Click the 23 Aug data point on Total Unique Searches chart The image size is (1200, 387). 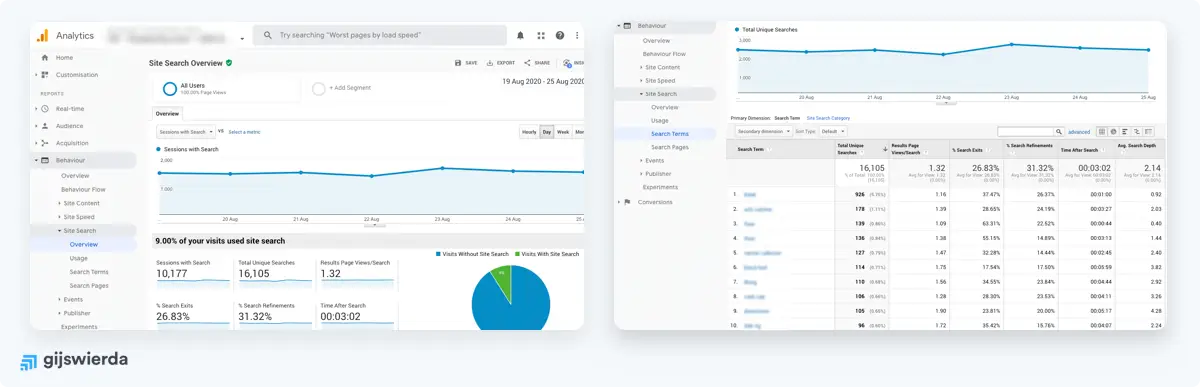[1013, 44]
